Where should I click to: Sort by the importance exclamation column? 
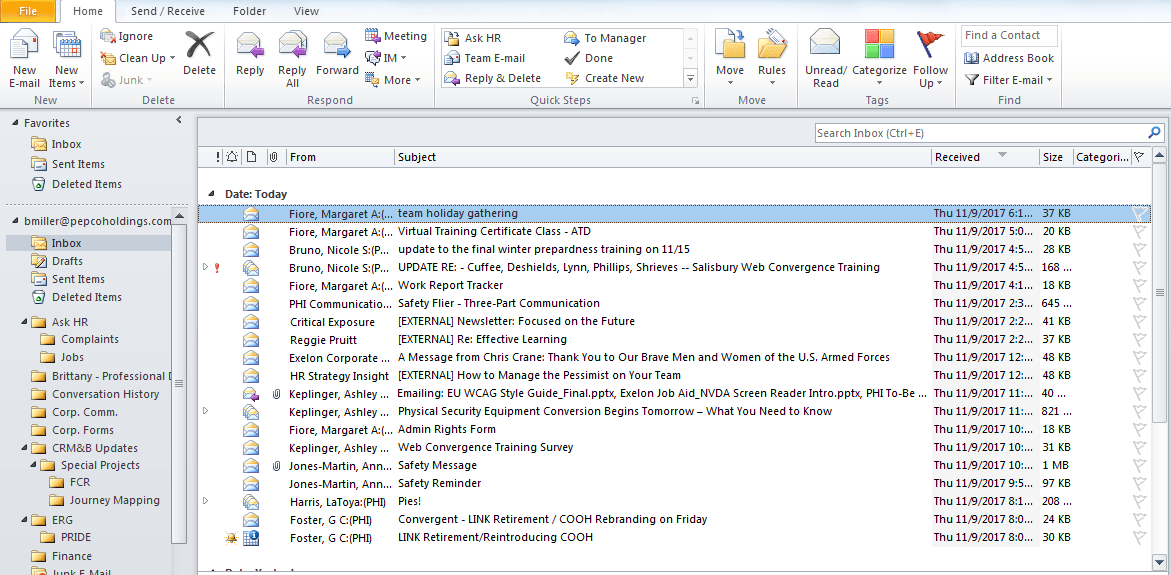click(217, 157)
